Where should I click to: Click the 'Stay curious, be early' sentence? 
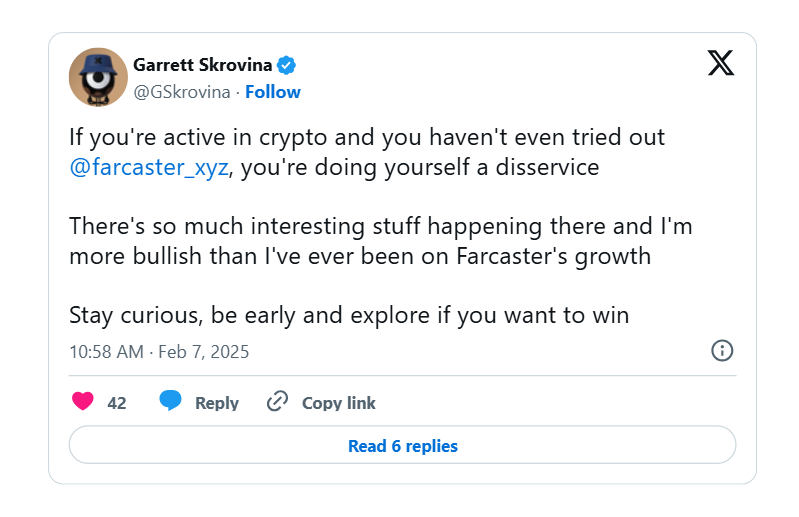coord(349,316)
